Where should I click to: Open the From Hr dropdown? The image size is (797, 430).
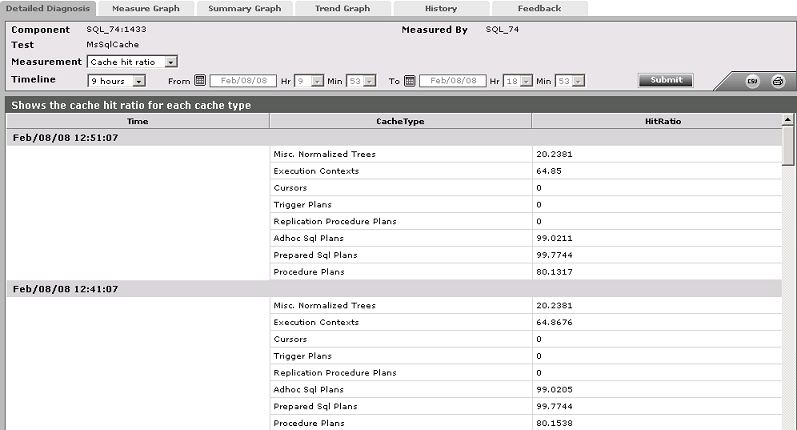pyautogui.click(x=309, y=81)
